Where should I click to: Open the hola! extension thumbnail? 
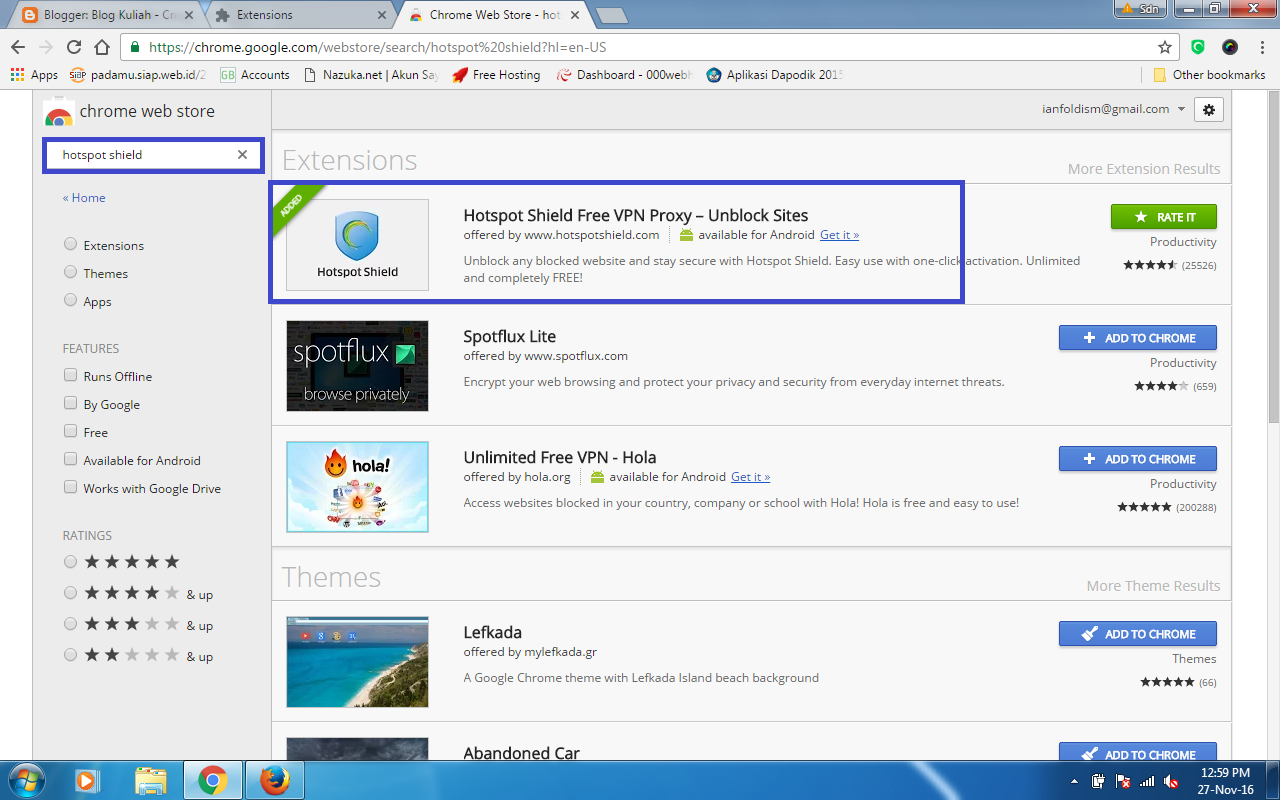coord(357,487)
